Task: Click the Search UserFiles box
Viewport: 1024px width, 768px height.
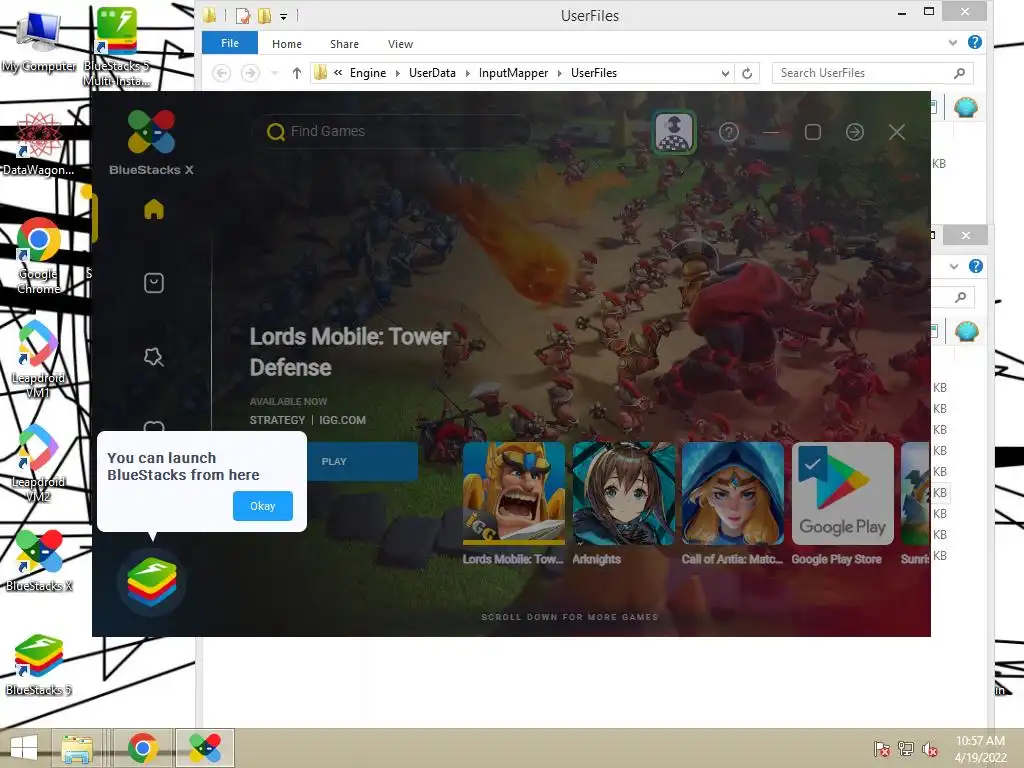Action: (x=872, y=73)
